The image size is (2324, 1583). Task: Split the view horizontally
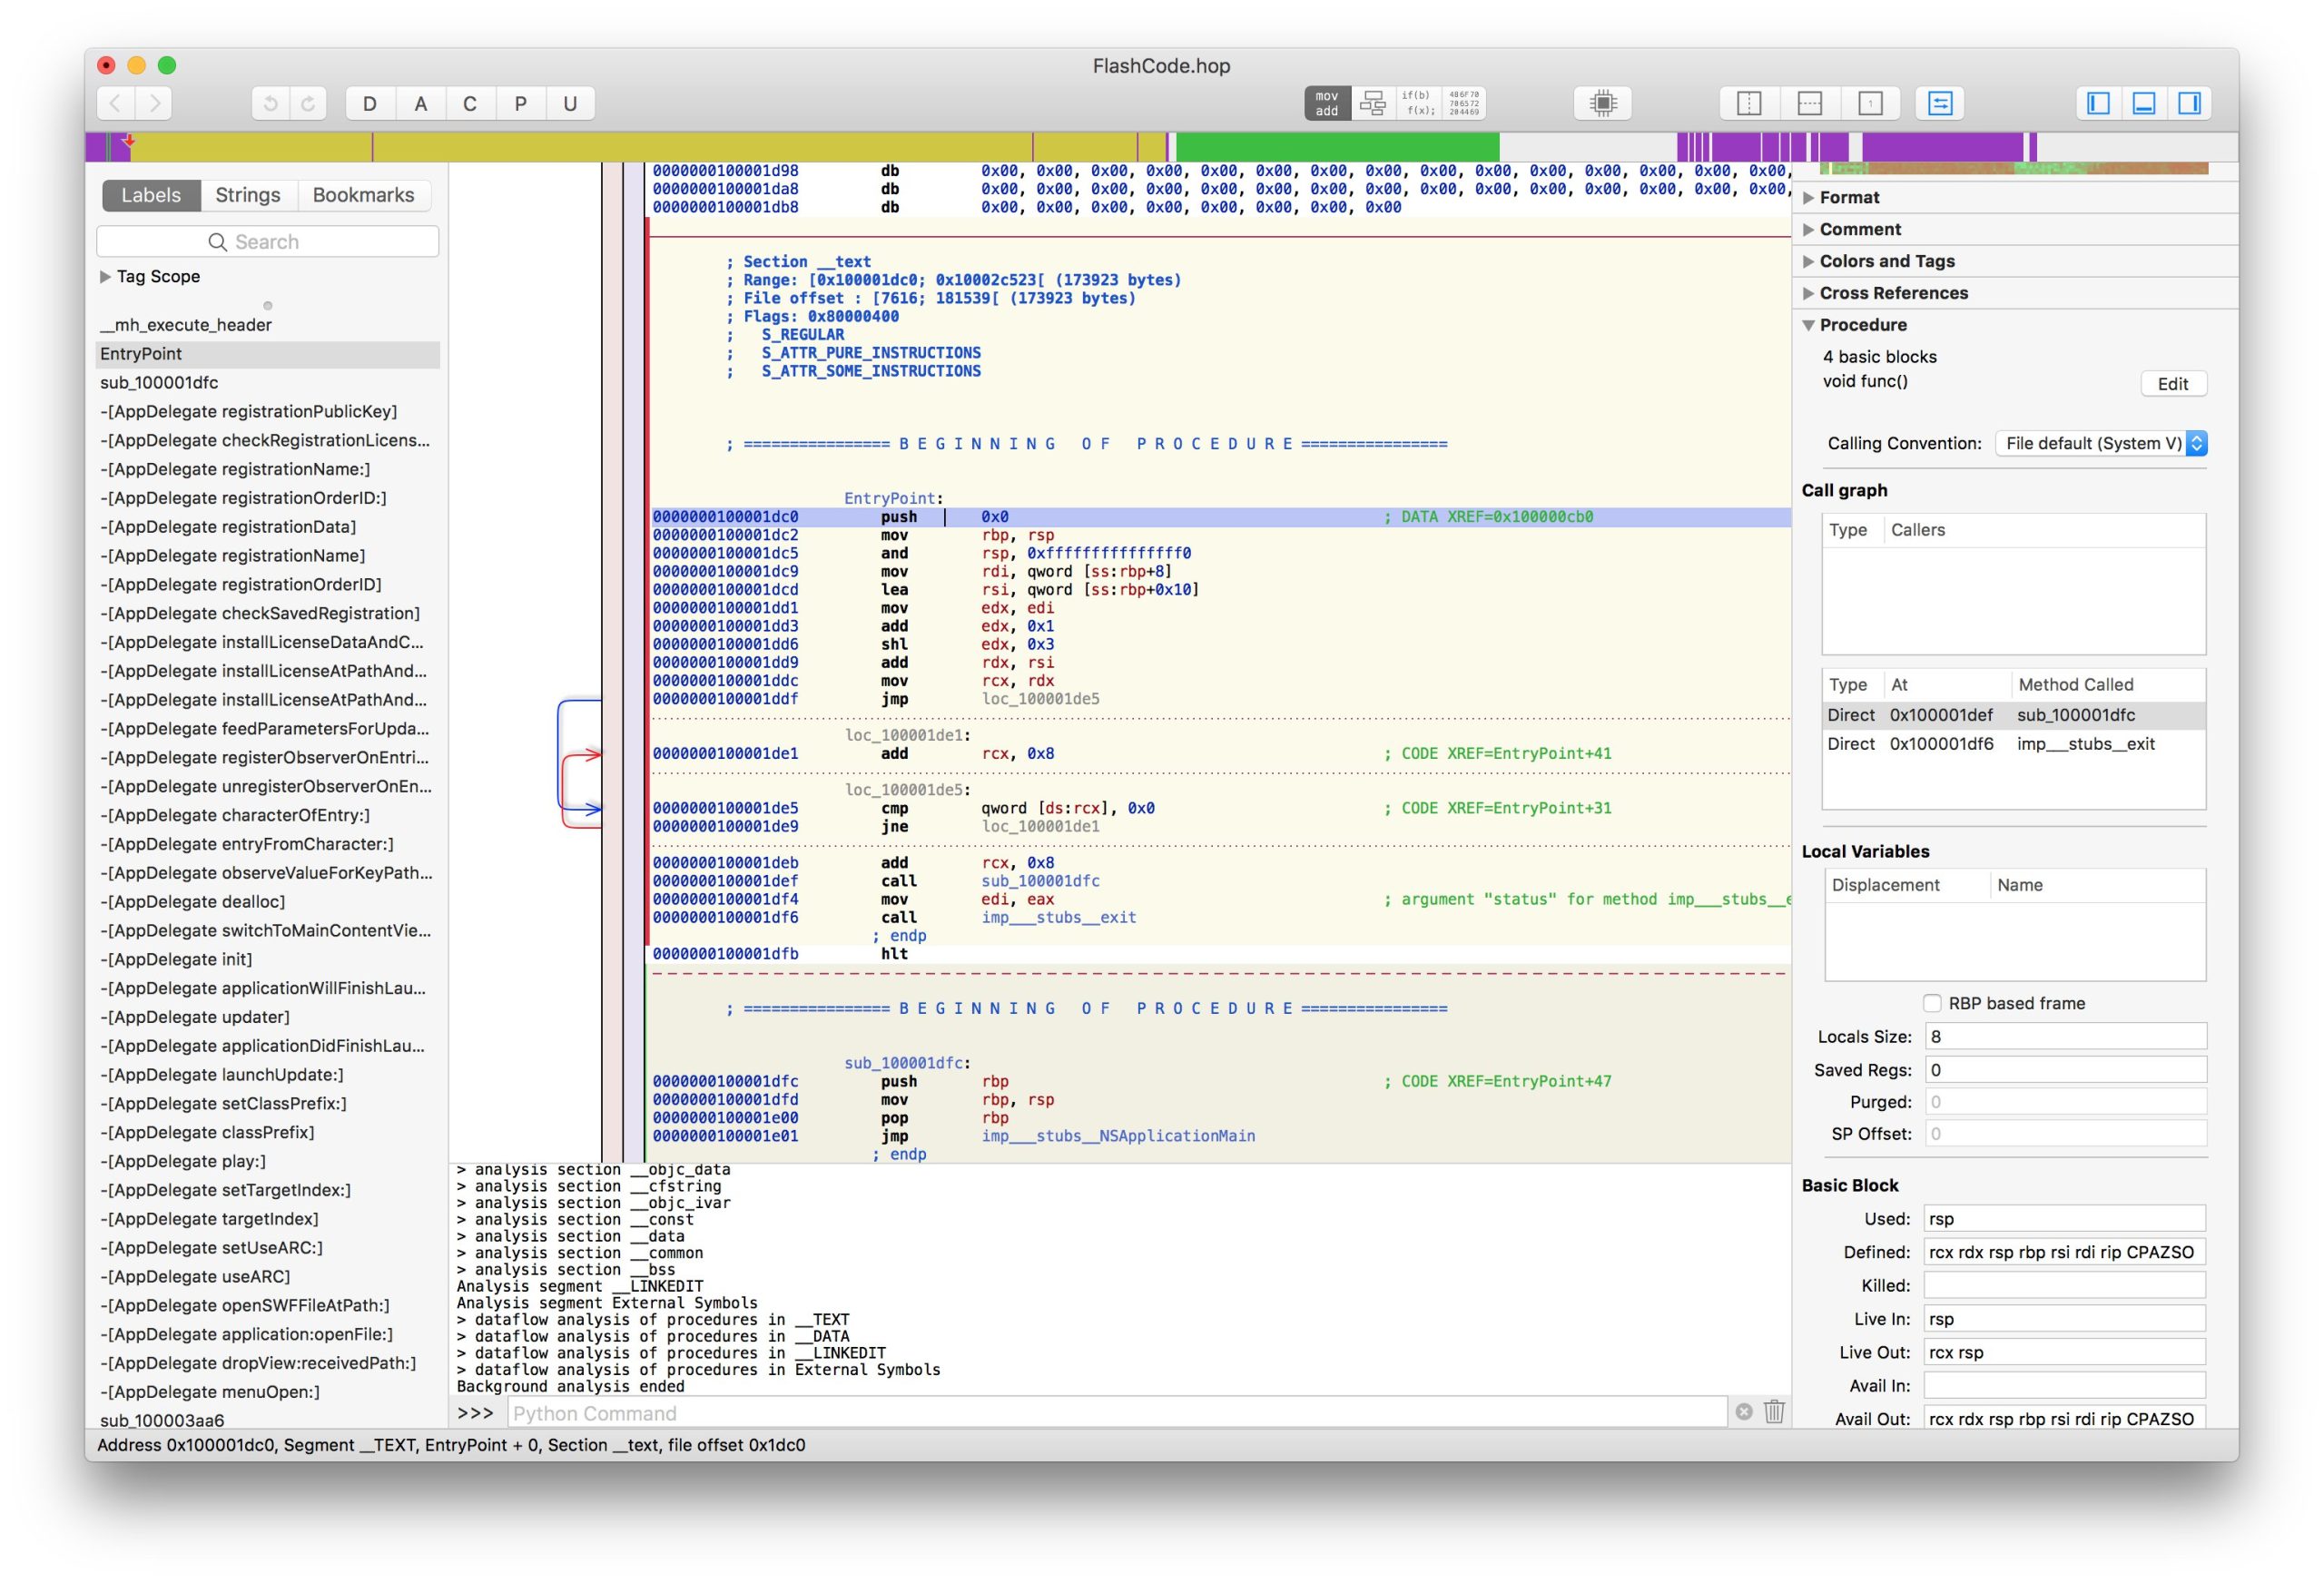coord(1809,103)
